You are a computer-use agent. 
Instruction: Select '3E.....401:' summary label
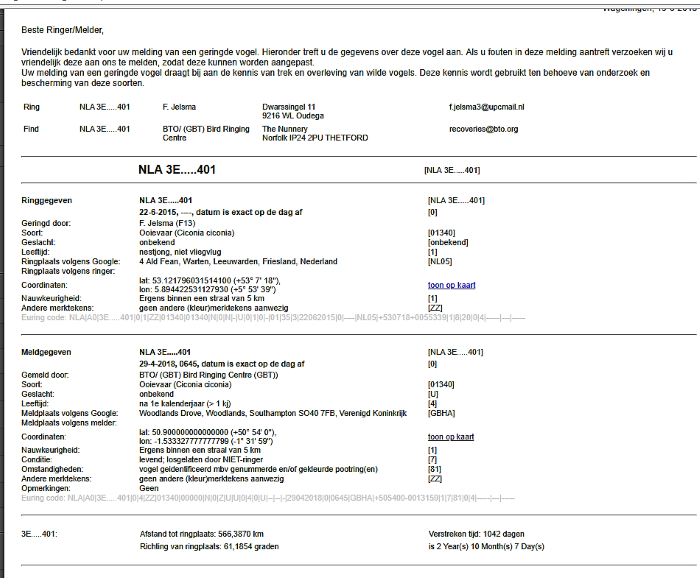39,534
